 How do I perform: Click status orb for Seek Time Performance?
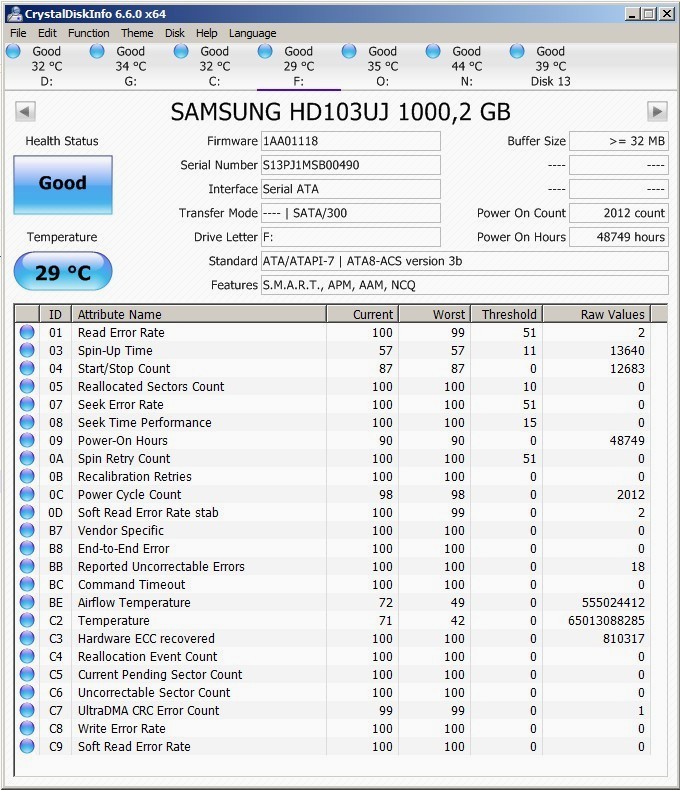point(27,422)
